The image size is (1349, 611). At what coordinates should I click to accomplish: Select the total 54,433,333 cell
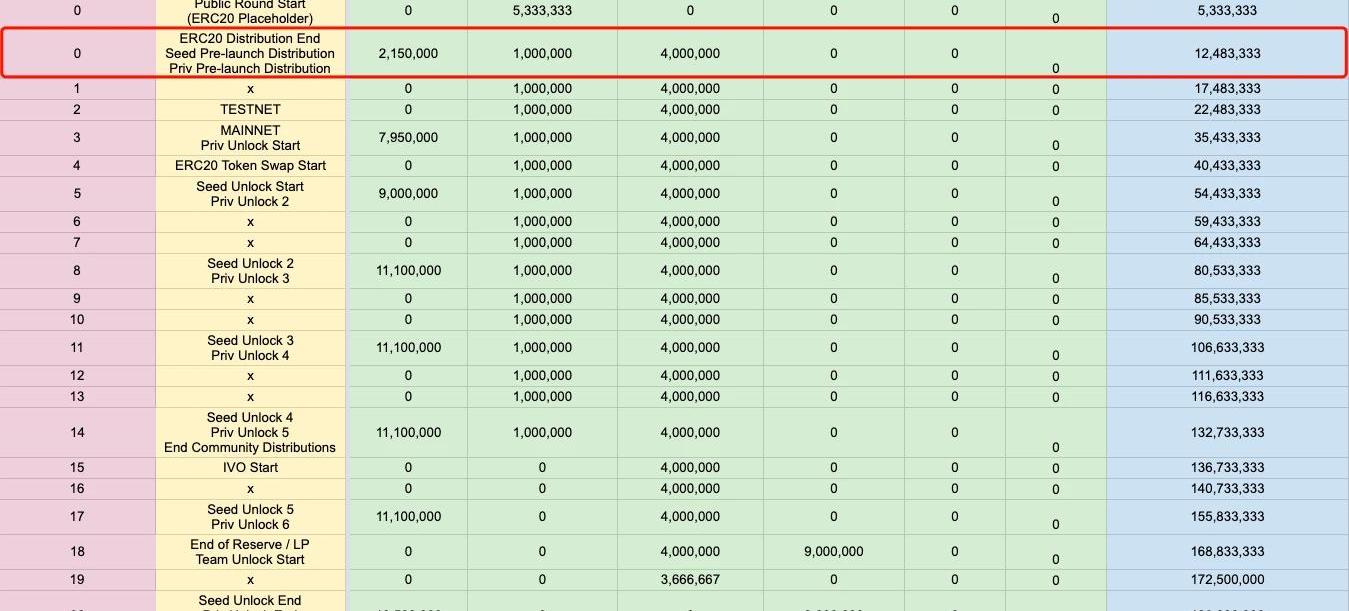click(1227, 194)
